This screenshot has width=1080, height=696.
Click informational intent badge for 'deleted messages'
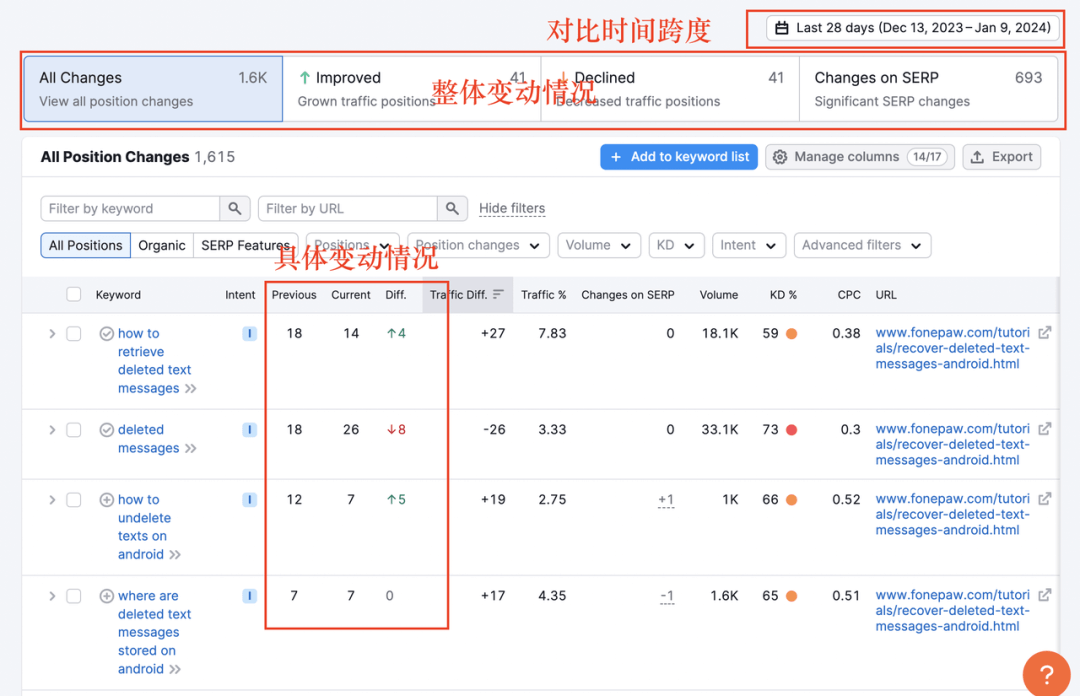tap(249, 430)
